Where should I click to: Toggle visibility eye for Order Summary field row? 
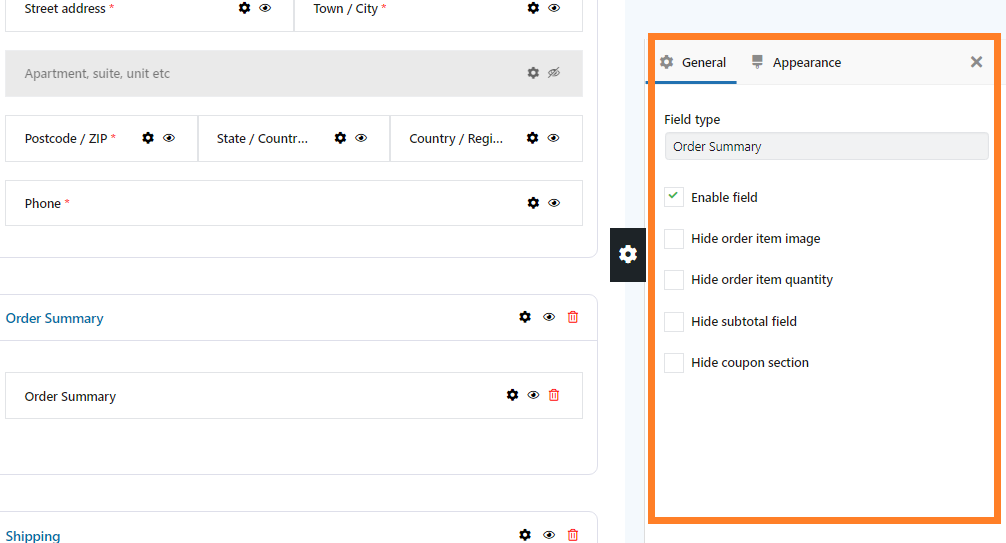coord(533,395)
